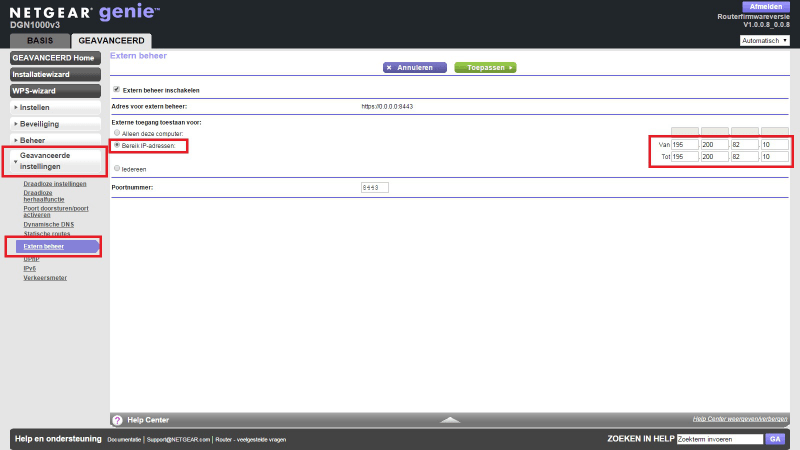800x450 pixels.
Task: Open the IPv6 settings link
Action: tap(30, 268)
